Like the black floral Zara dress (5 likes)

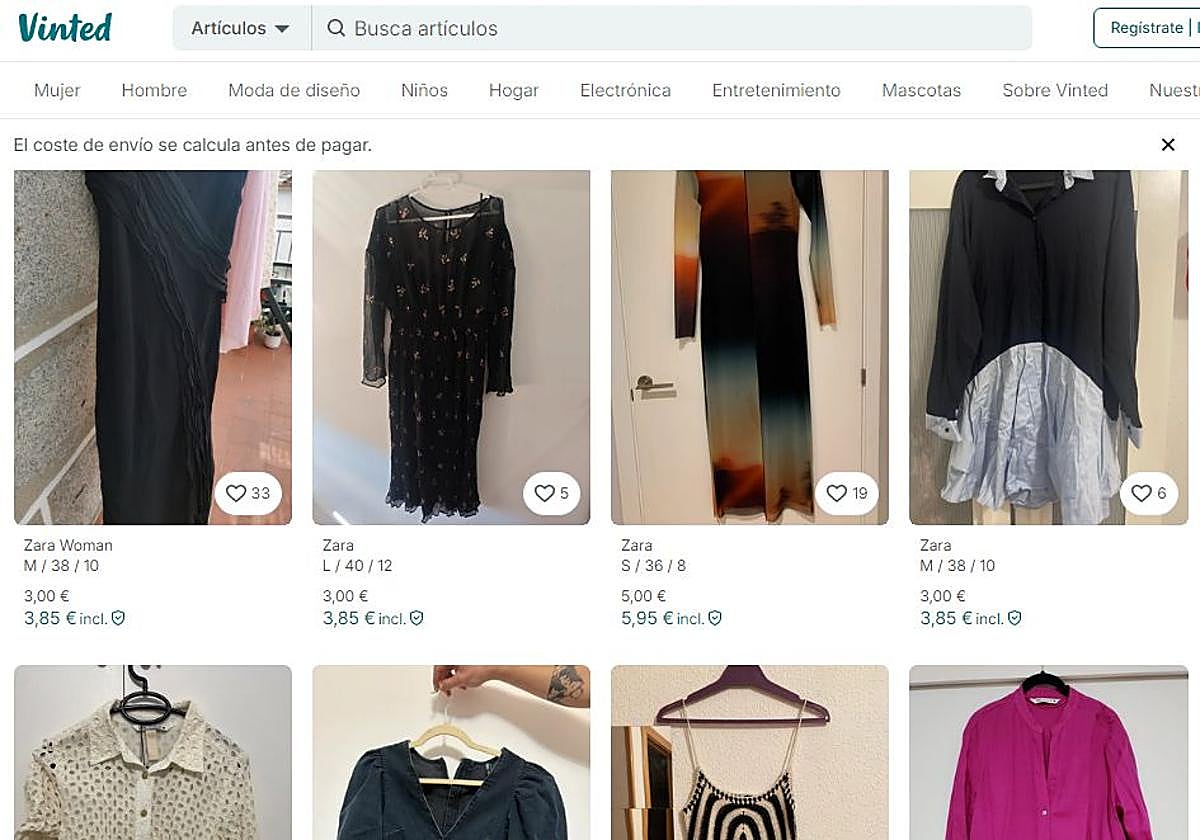[544, 493]
